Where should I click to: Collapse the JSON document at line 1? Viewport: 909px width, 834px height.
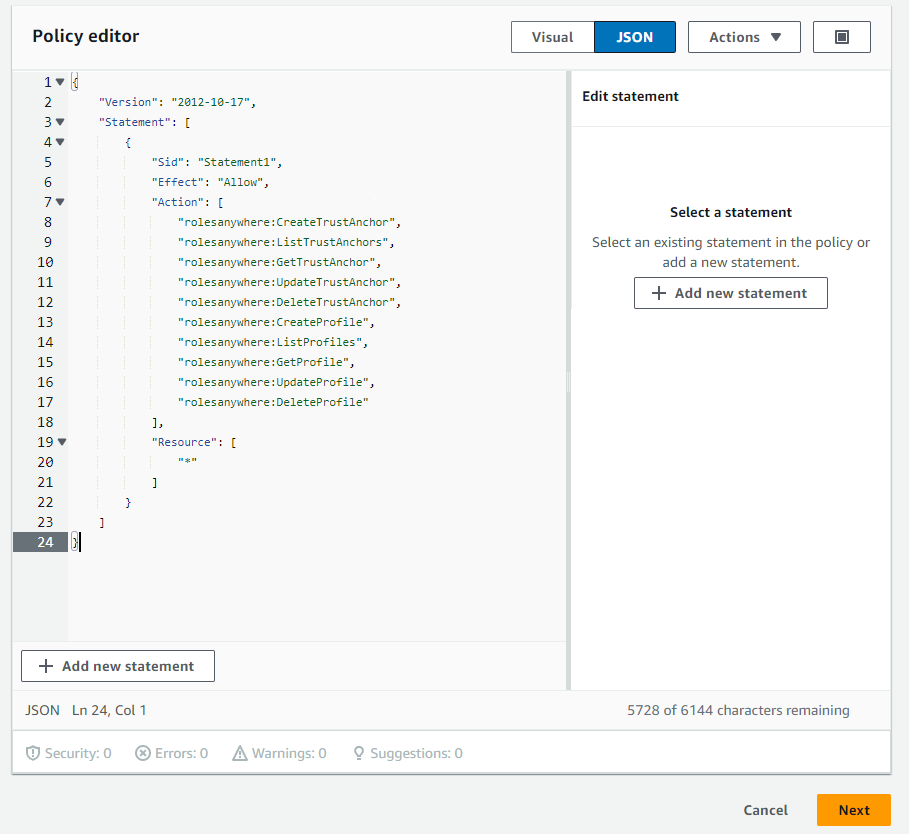tap(60, 81)
